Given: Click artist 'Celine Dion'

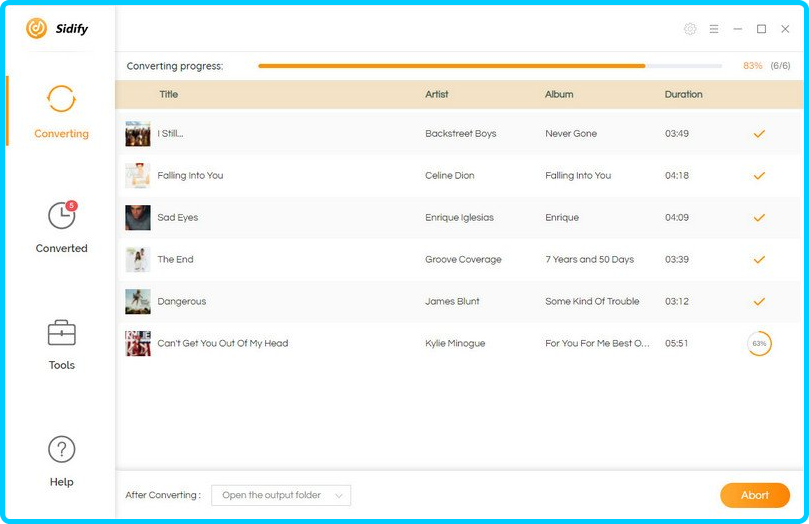Looking at the screenshot, I should tap(449, 175).
